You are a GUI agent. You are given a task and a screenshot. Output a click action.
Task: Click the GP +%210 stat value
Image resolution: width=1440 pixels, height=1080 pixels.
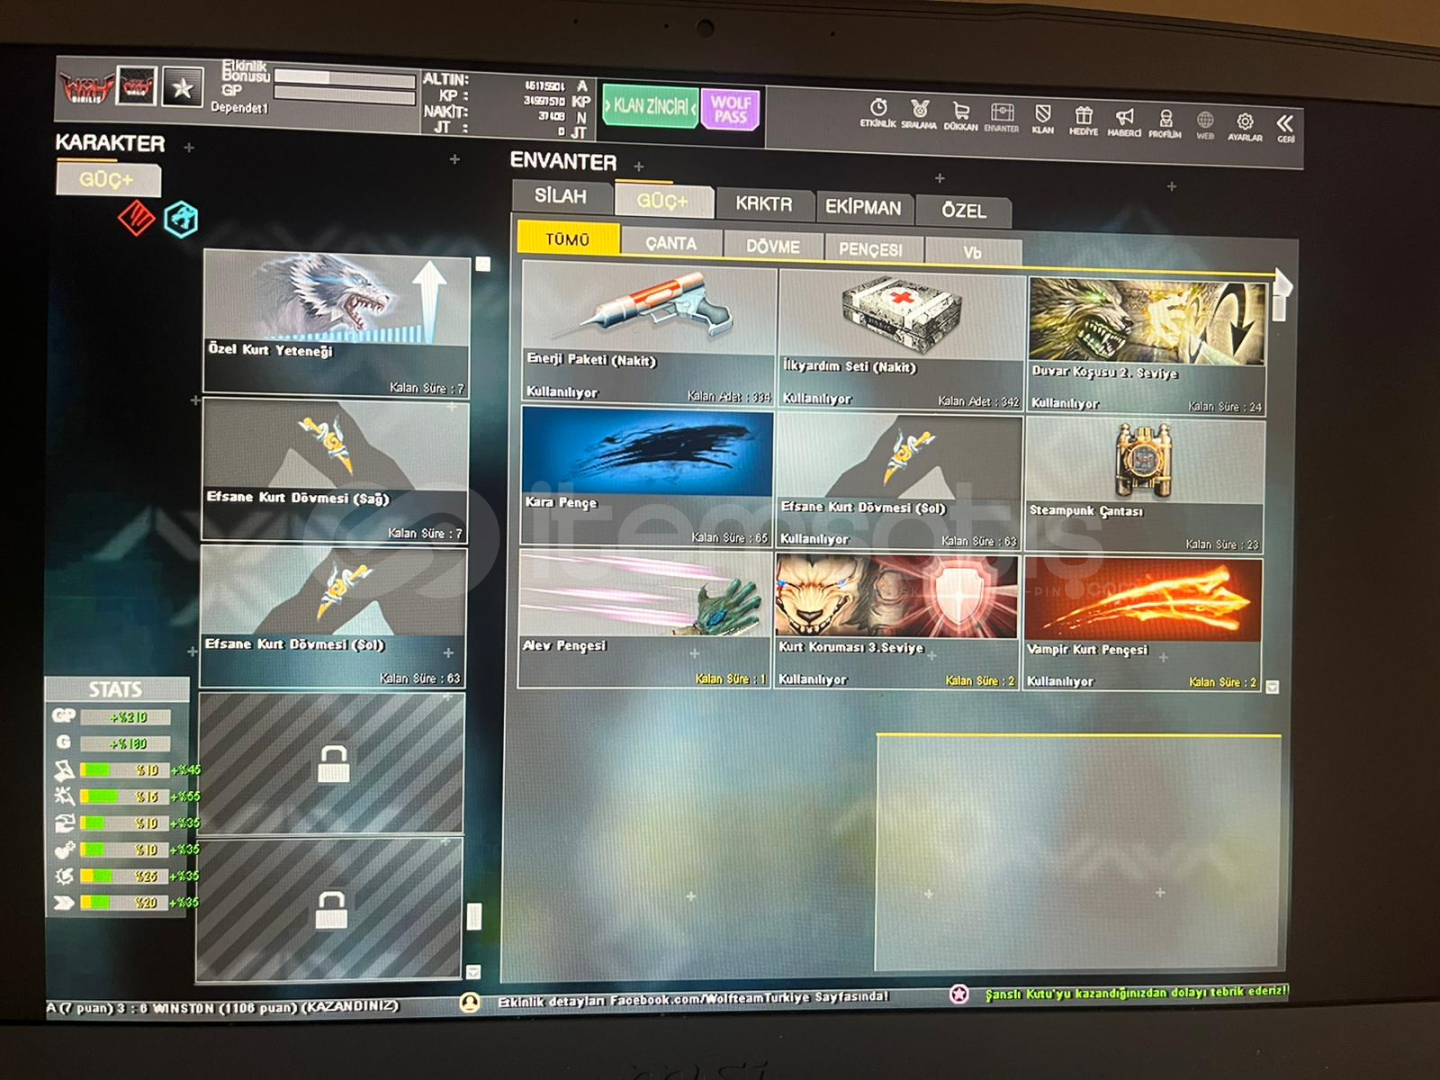[126, 717]
